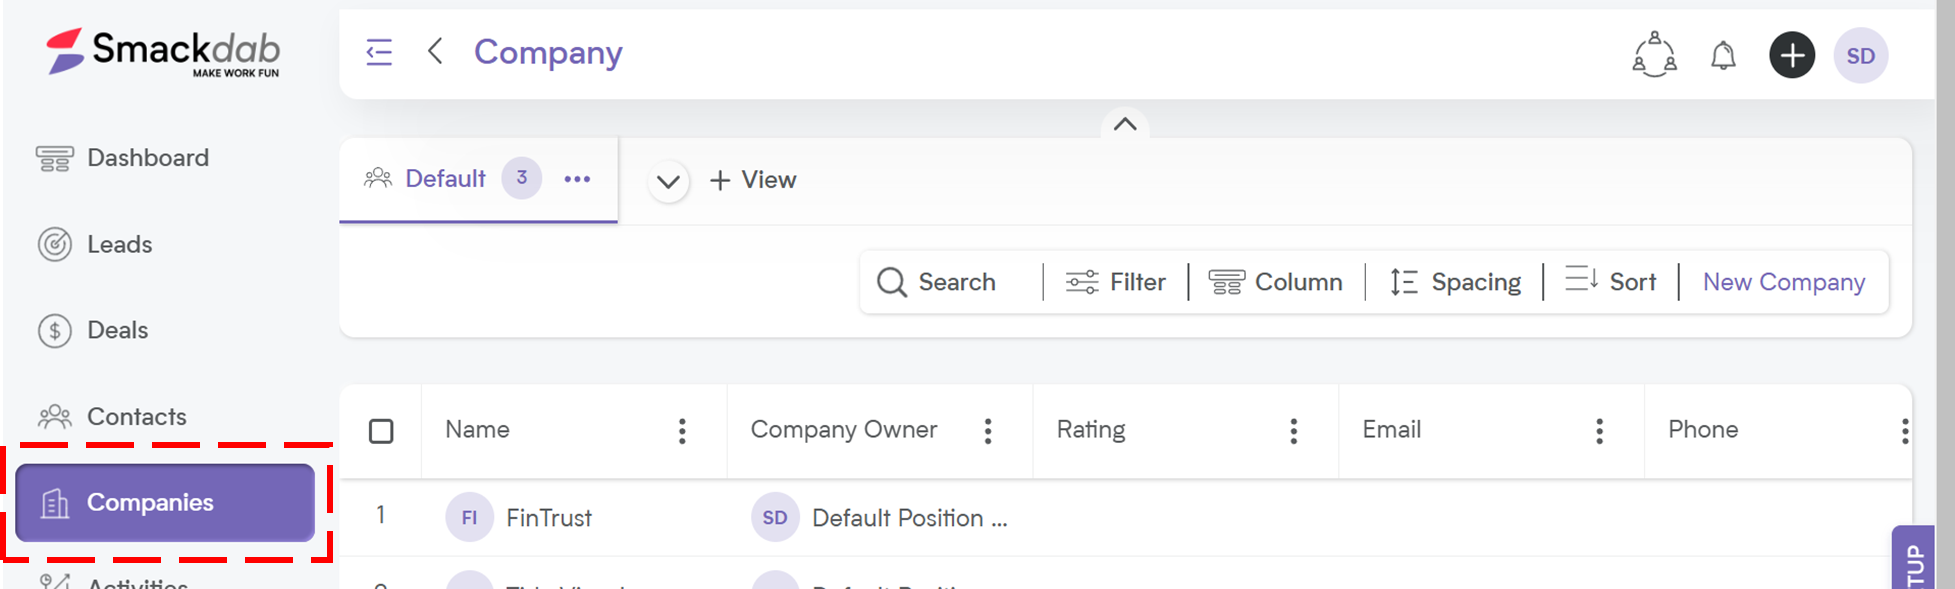Open the Default view three-dot options
Screen dimensions: 1955x589
click(577, 179)
